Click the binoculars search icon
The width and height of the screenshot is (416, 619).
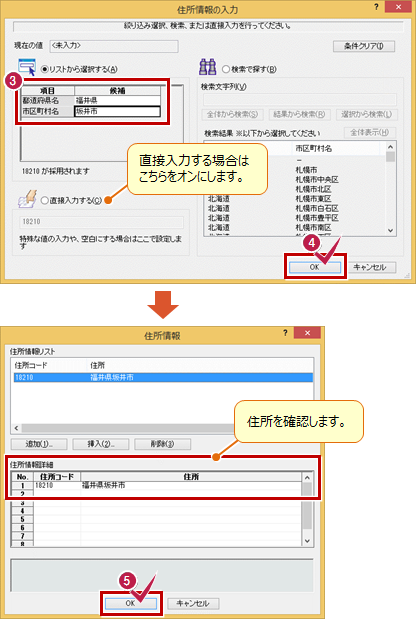click(x=208, y=67)
